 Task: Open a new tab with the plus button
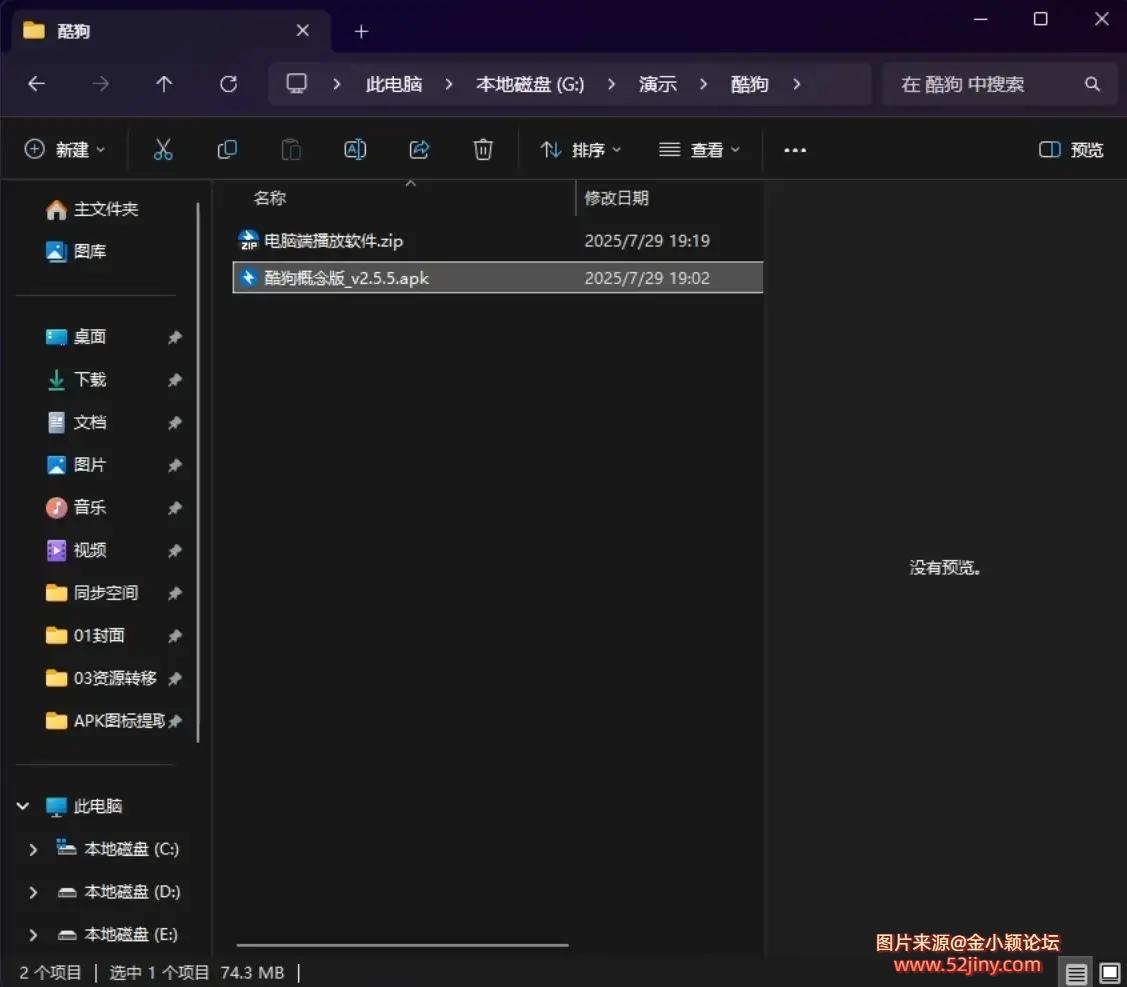click(x=361, y=31)
